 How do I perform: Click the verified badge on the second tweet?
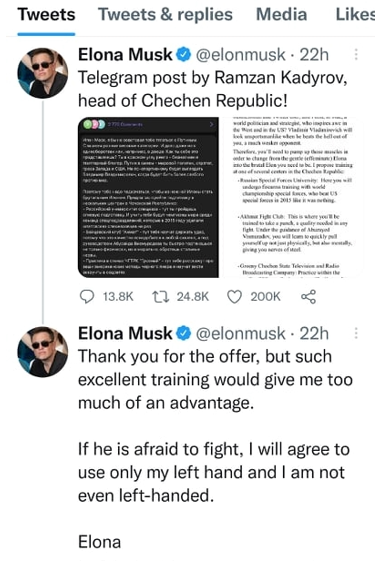coord(184,333)
